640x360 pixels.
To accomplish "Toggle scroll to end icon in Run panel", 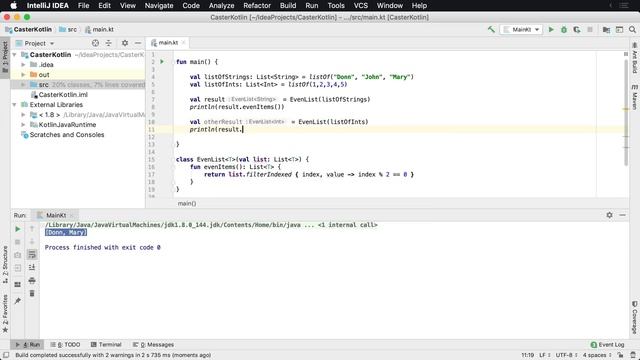I will [32, 267].
